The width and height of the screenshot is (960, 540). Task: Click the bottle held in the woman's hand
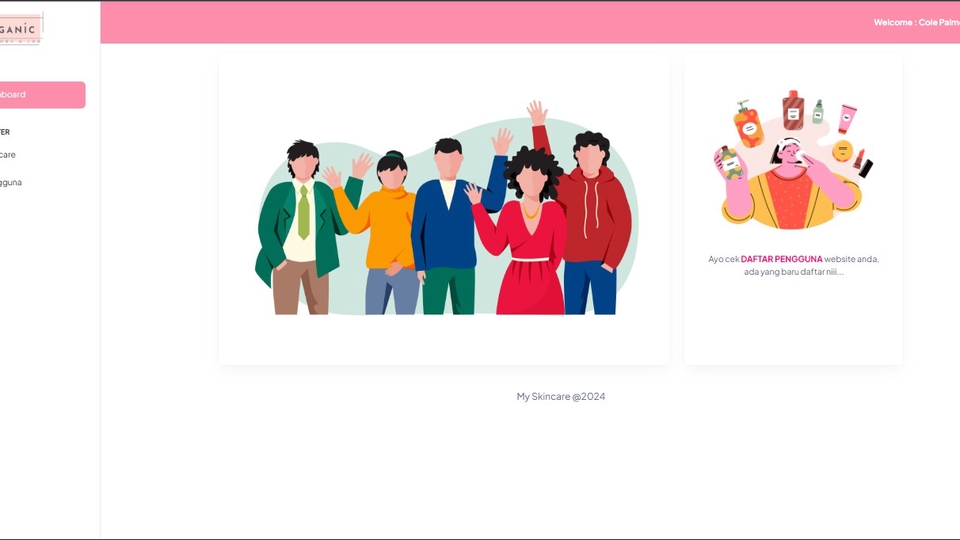730,163
